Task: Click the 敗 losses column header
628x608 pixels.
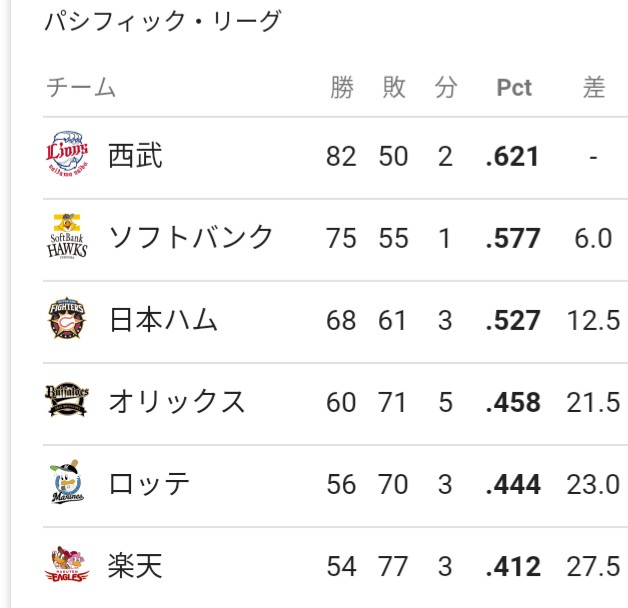Action: (394, 87)
